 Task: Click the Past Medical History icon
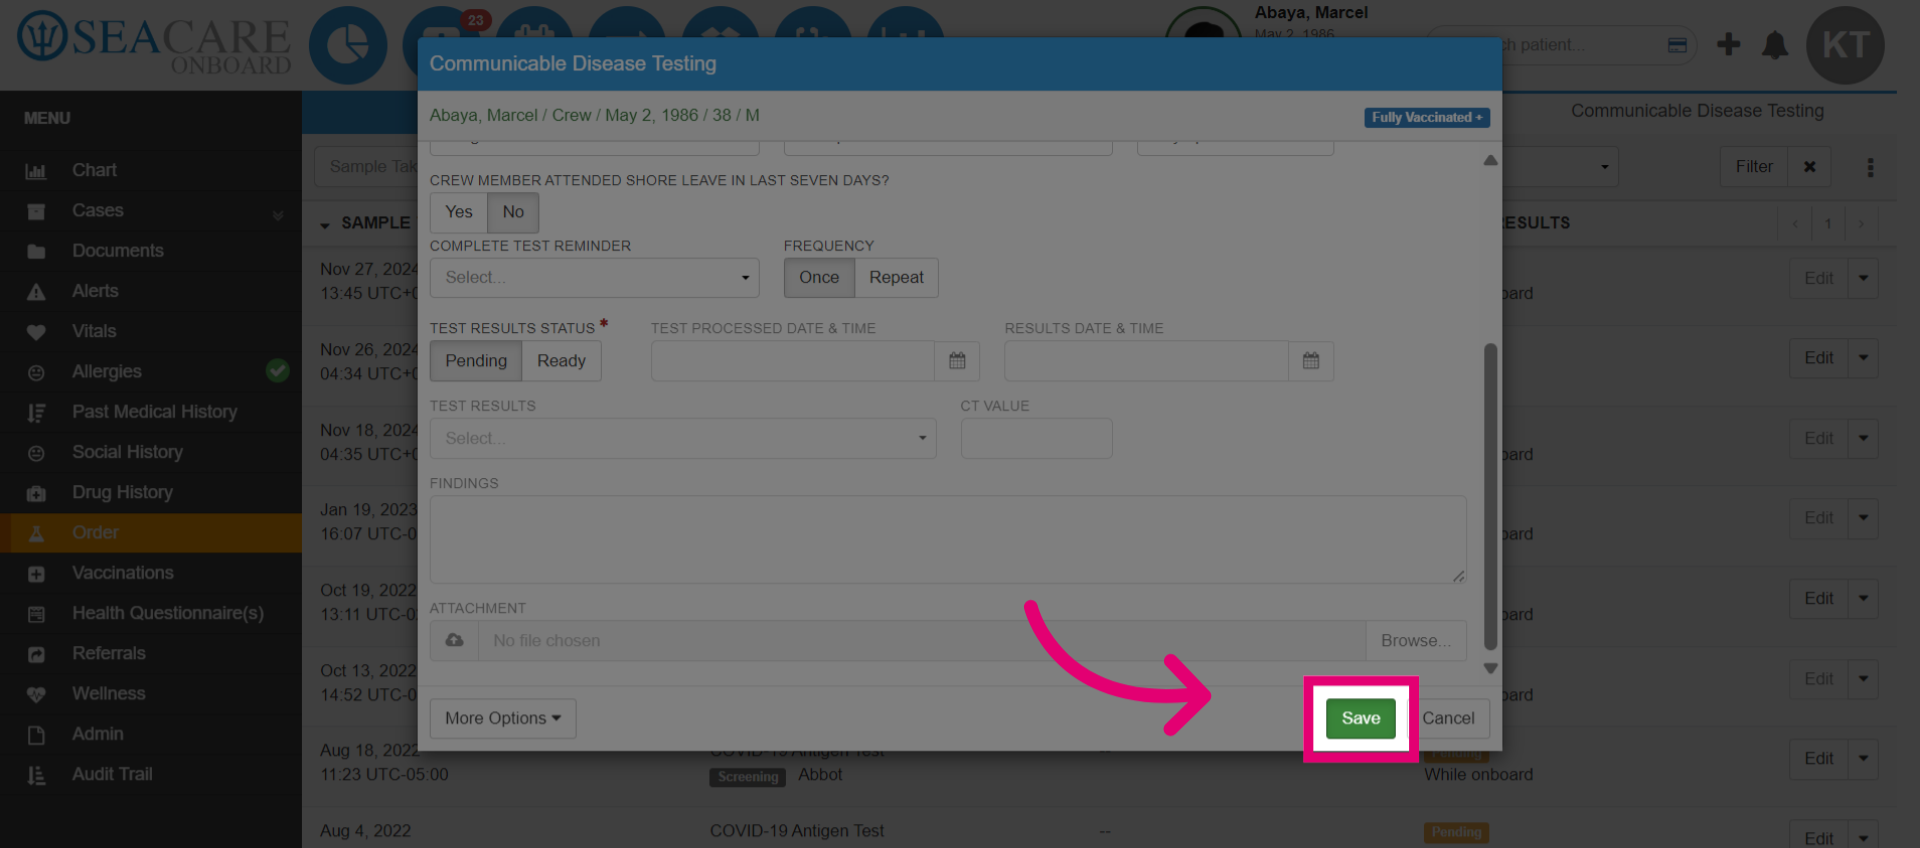pyautogui.click(x=36, y=412)
